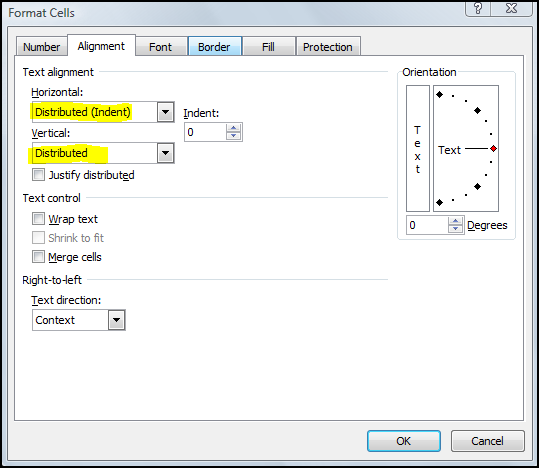
Task: Decrease orientation Degrees with down arrow
Action: pos(455,229)
